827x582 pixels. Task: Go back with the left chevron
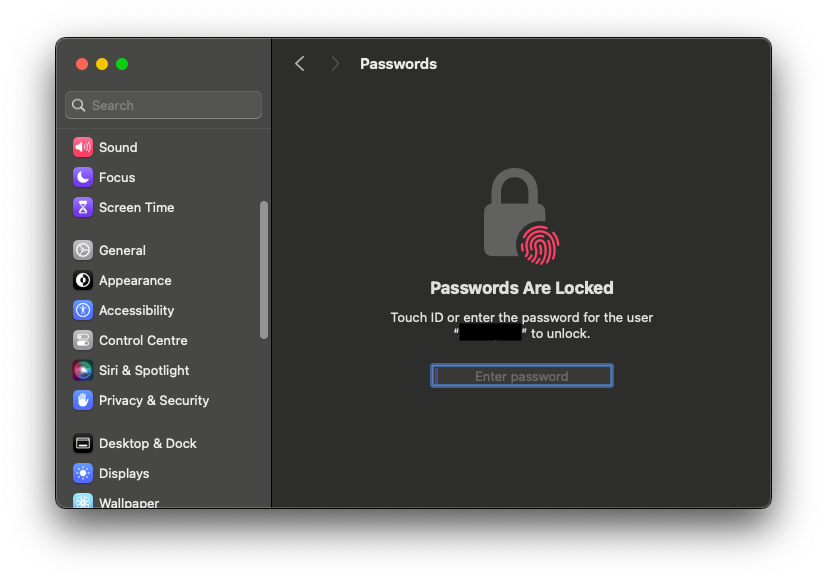(x=300, y=64)
